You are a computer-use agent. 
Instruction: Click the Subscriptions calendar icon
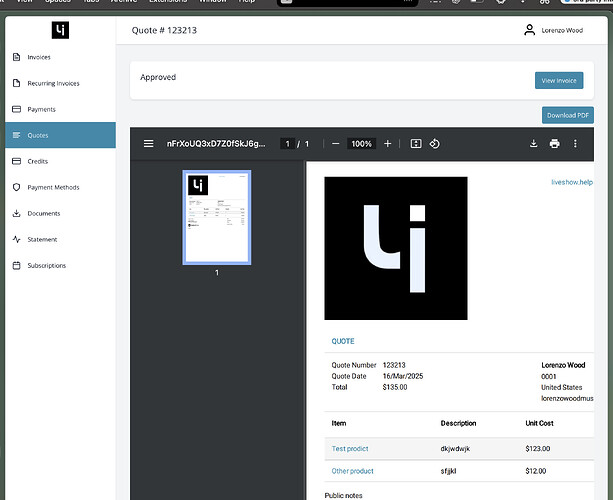(x=16, y=265)
